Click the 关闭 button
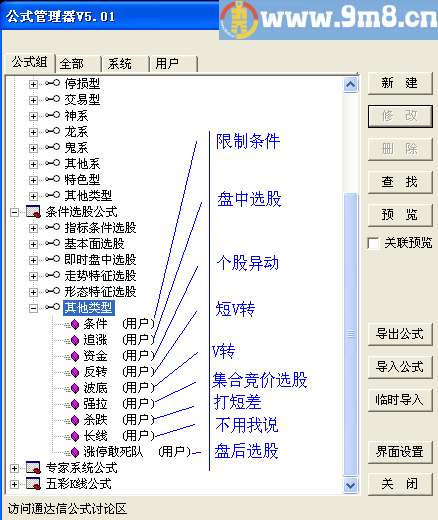The width and height of the screenshot is (438, 520). pyautogui.click(x=400, y=484)
